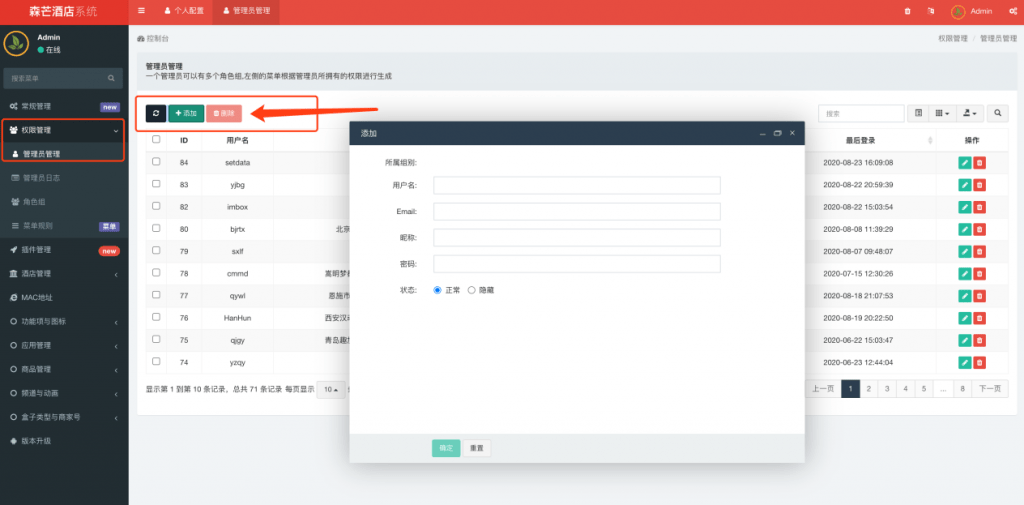Click red delete icon for yjbg row
Viewport: 1024px width, 505px height.
coord(980,184)
